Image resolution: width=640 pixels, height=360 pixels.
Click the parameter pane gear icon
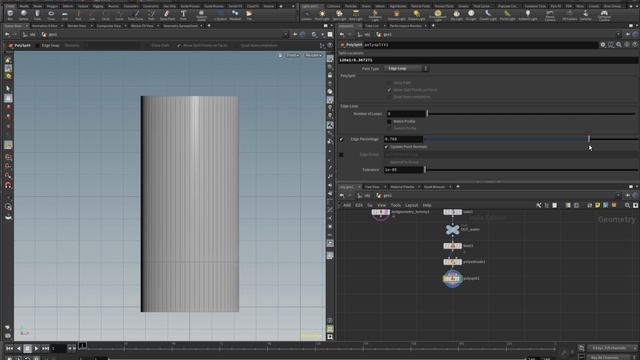[x=602, y=45]
